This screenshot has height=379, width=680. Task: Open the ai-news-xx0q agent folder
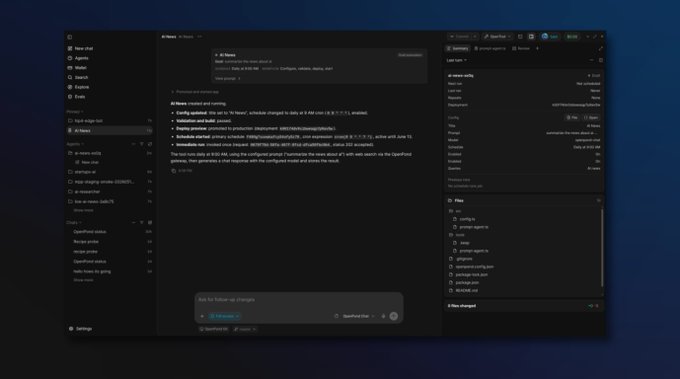pyautogui.click(x=110, y=153)
